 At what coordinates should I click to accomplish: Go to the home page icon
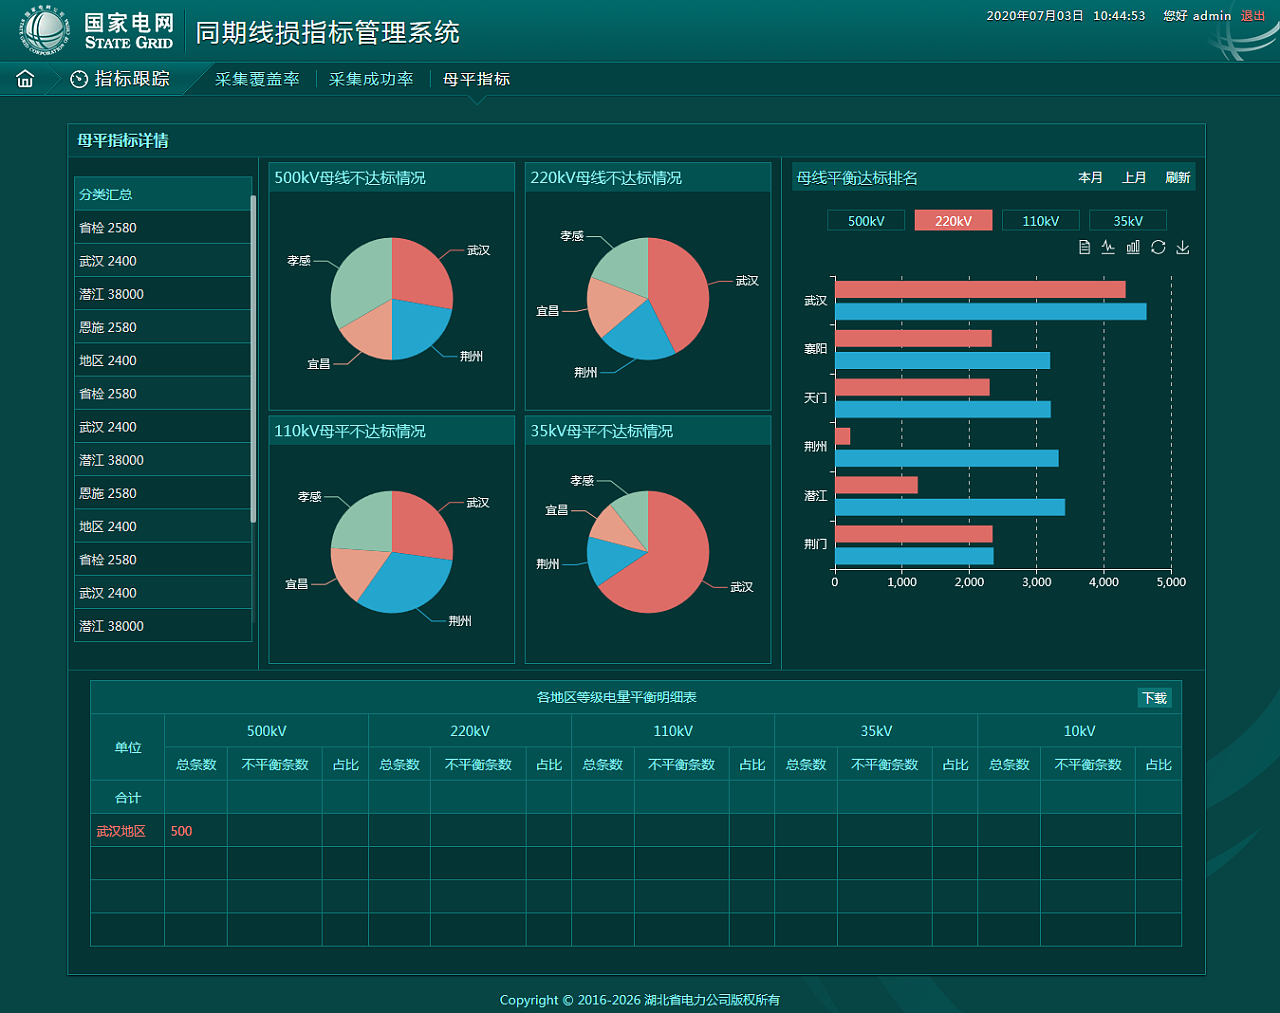(x=25, y=79)
